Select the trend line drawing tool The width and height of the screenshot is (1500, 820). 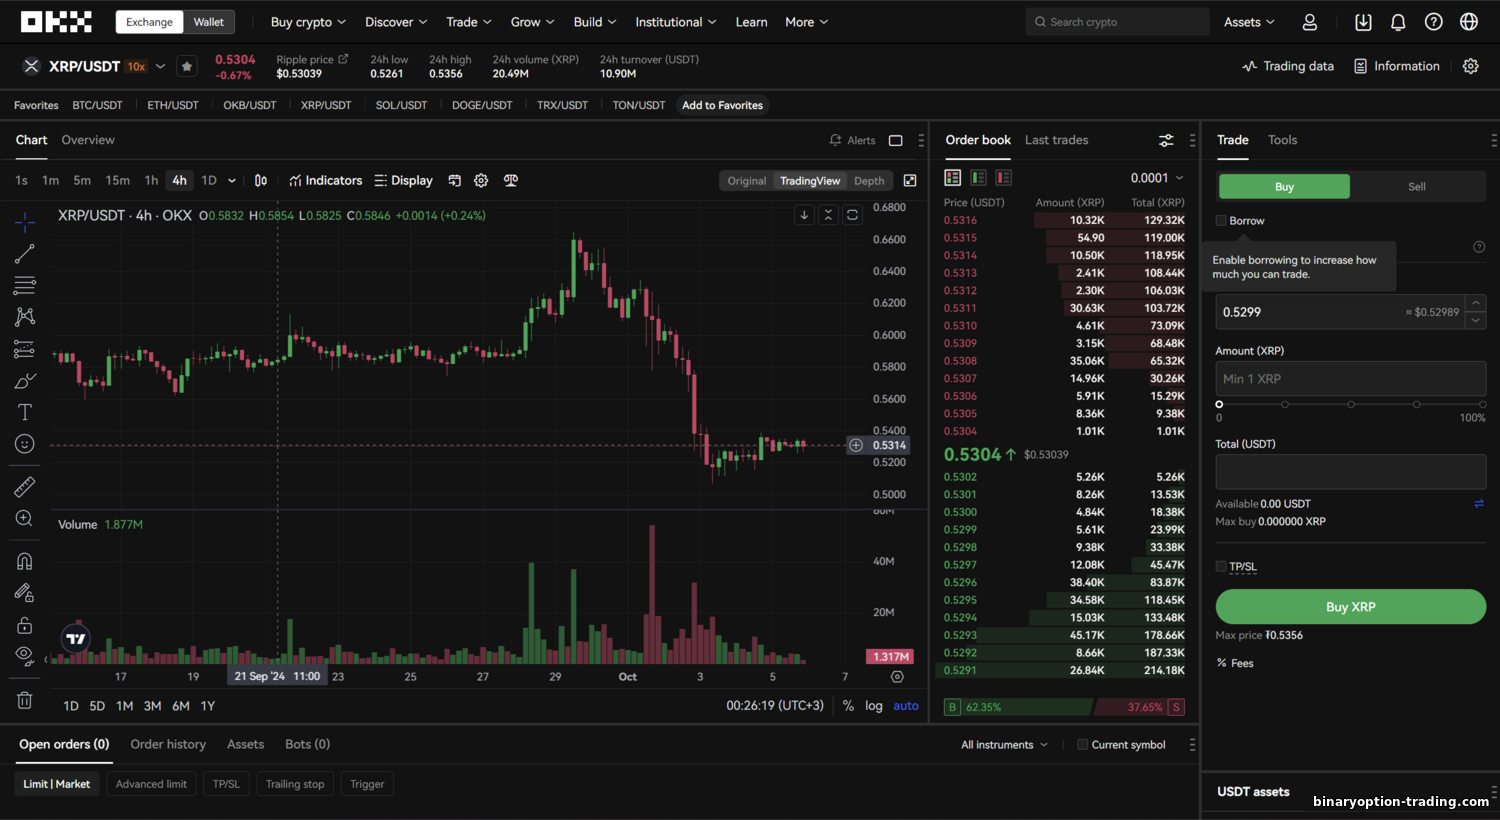[x=25, y=254]
